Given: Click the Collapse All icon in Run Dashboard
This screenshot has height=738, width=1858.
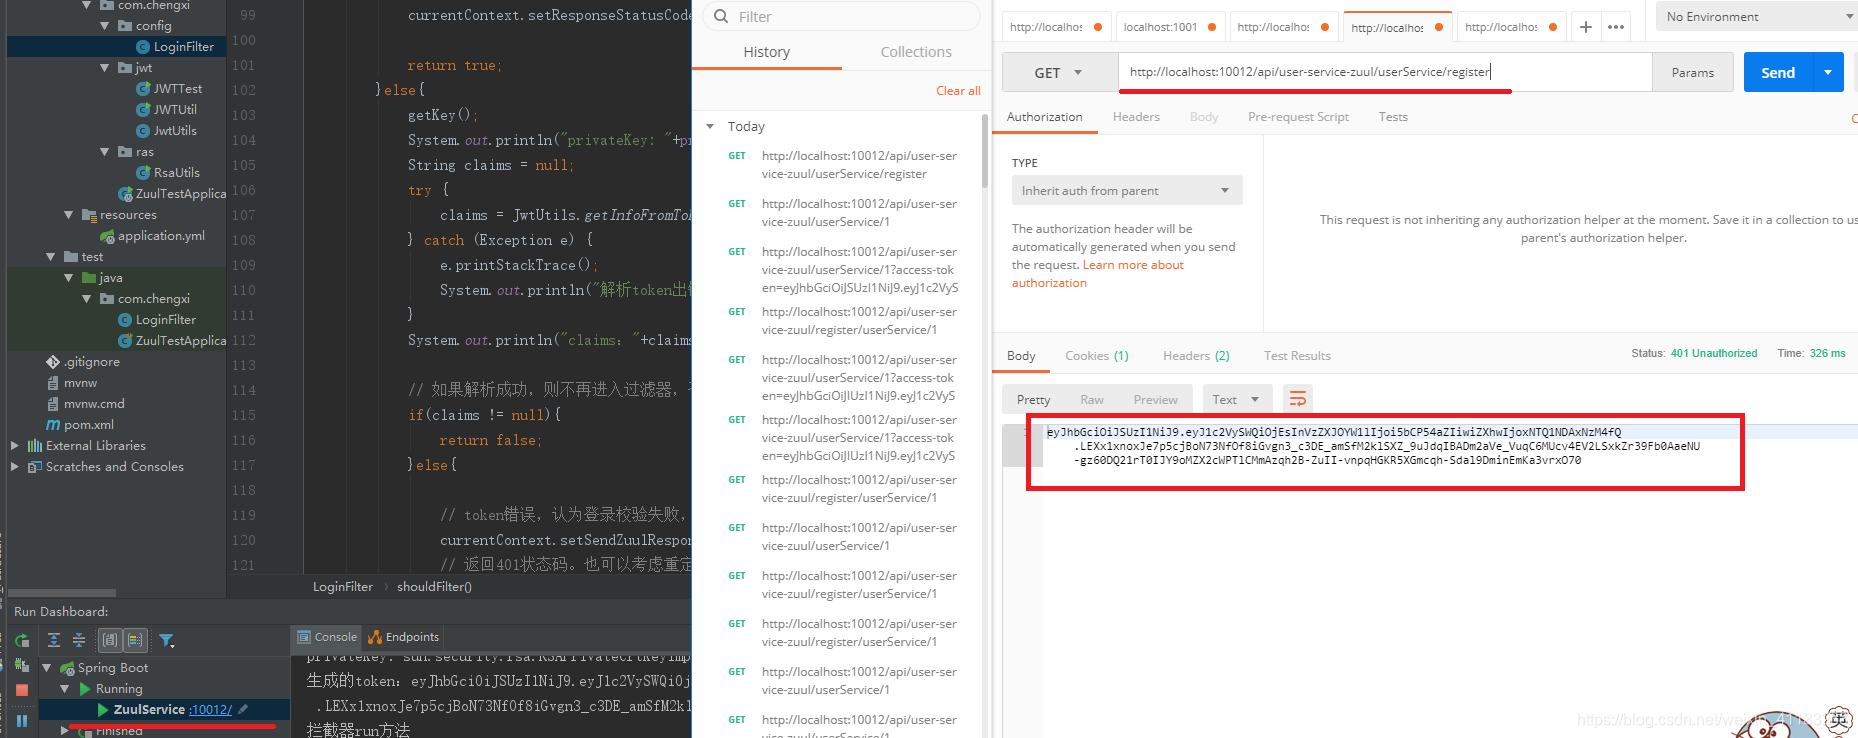Looking at the screenshot, I should coord(79,640).
